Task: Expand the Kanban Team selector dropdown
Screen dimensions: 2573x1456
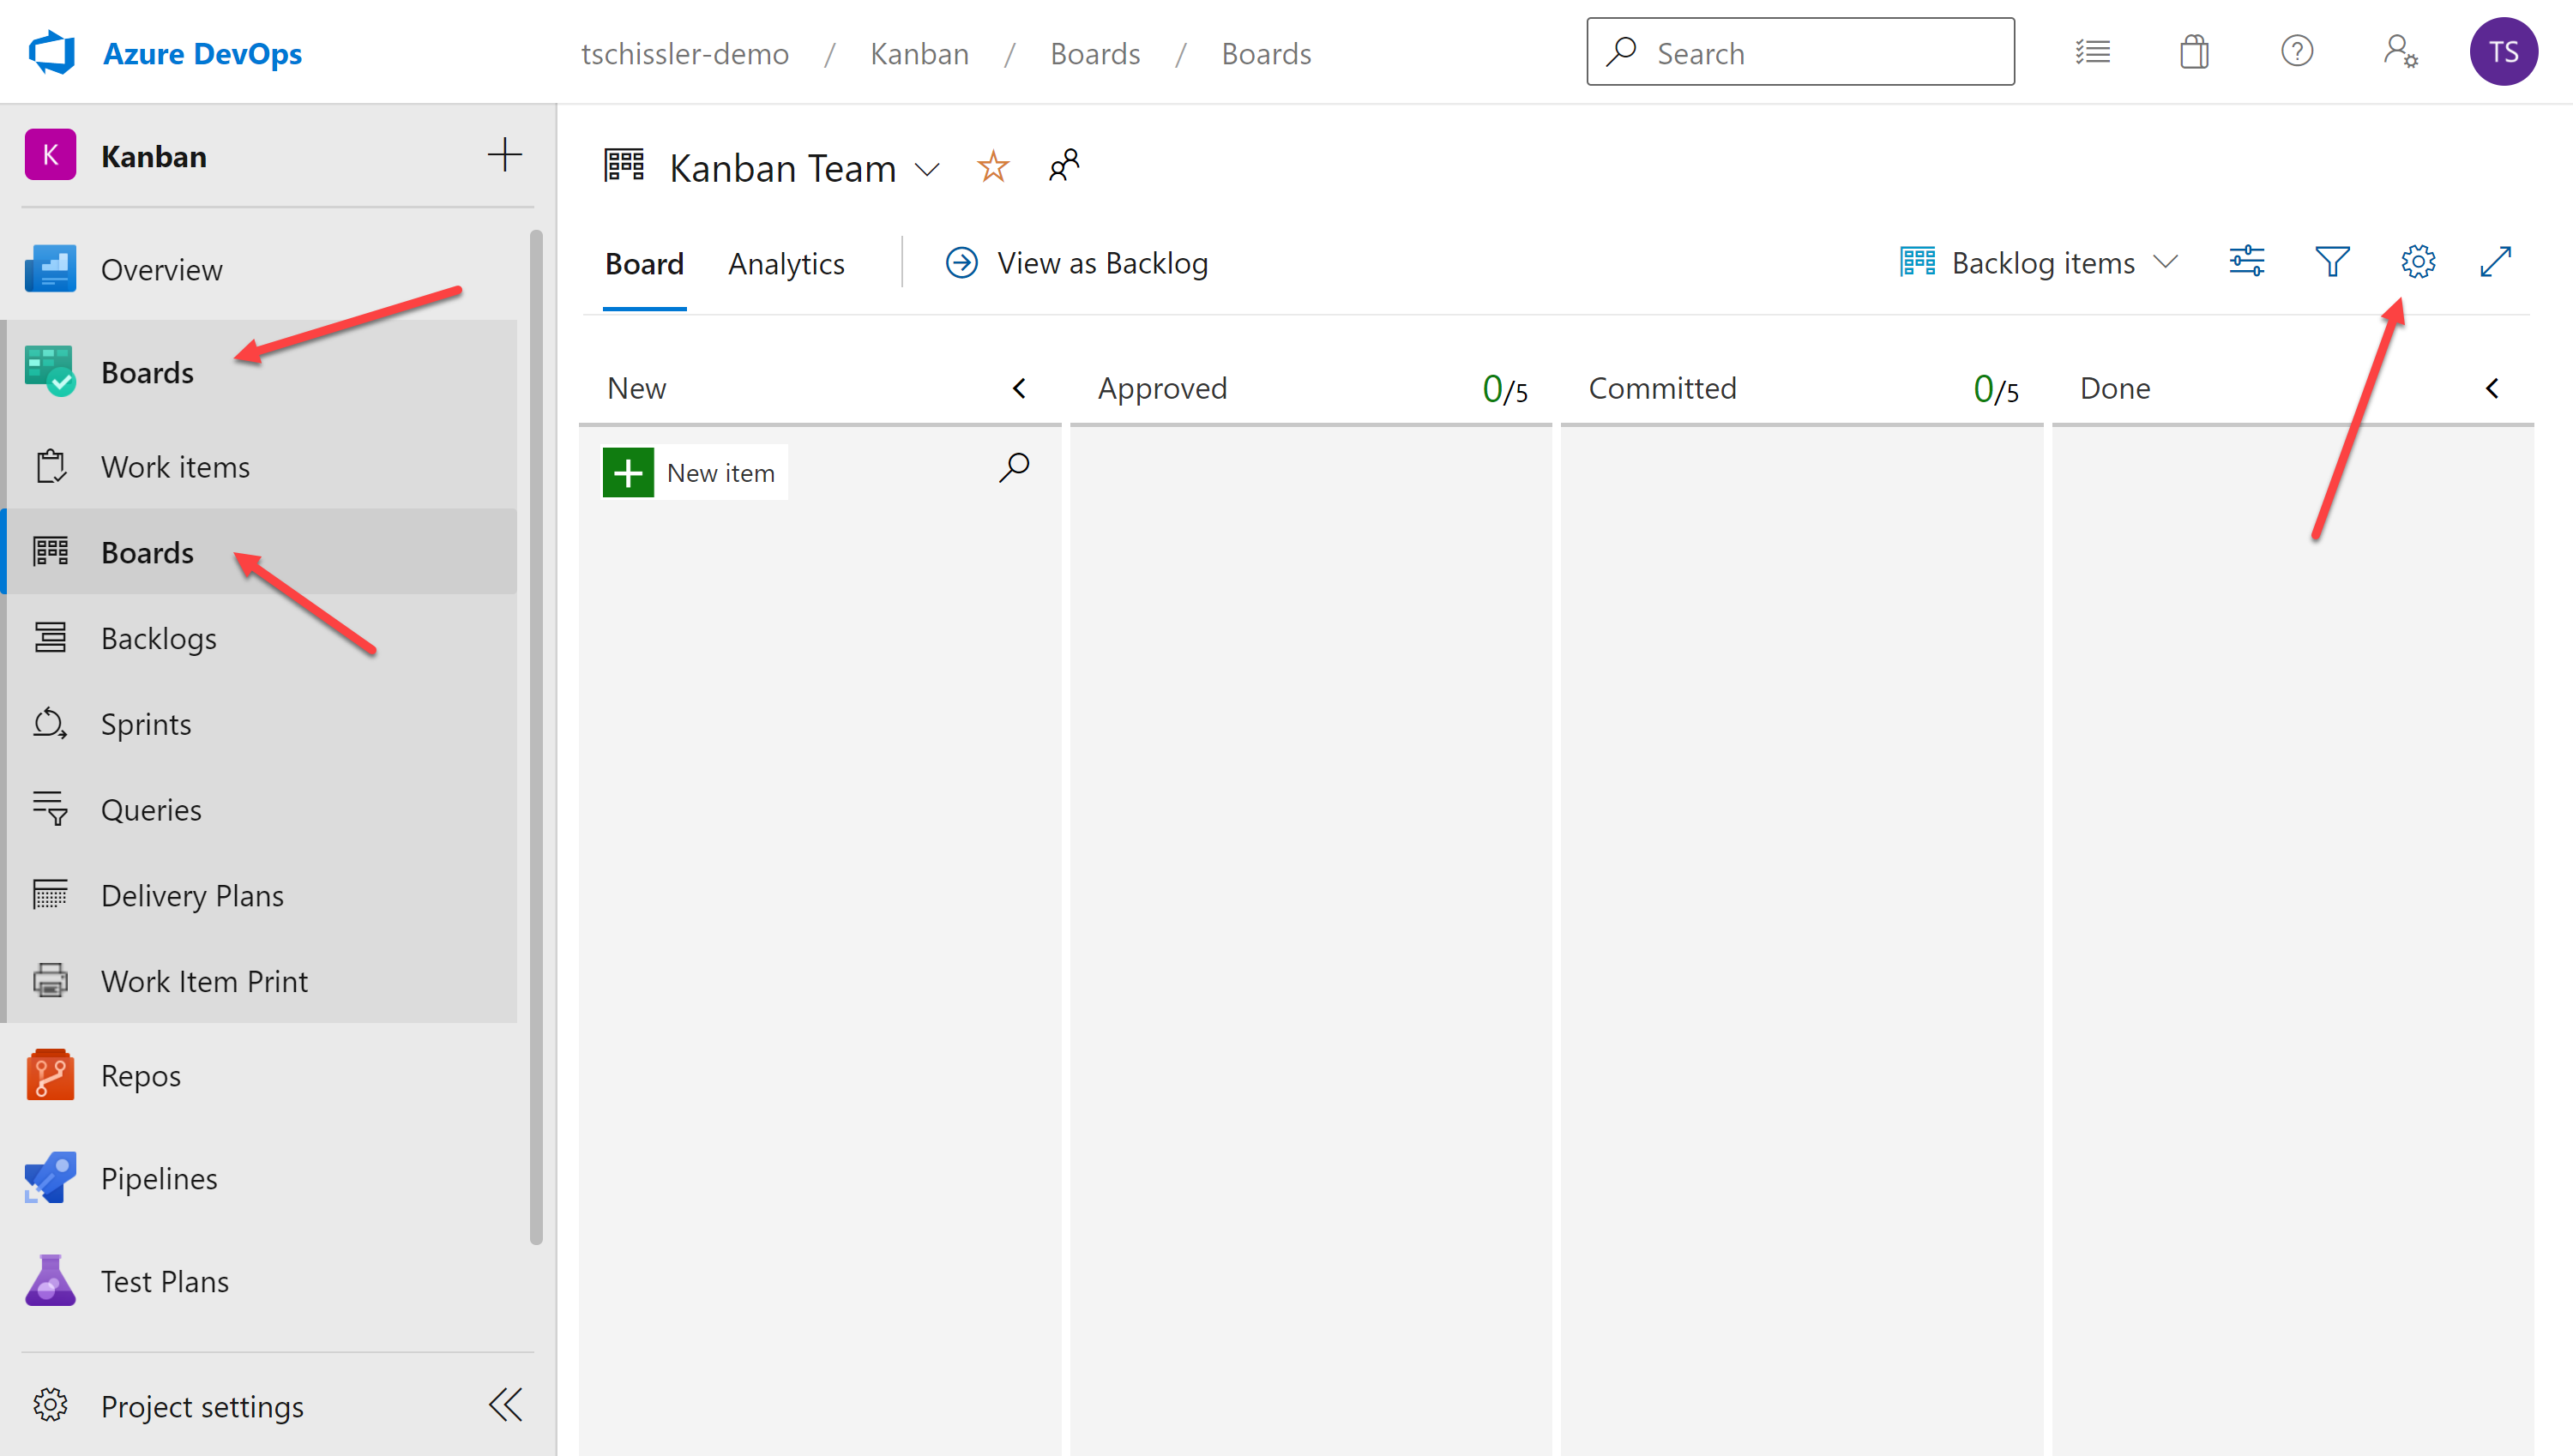Action: pyautogui.click(x=928, y=169)
